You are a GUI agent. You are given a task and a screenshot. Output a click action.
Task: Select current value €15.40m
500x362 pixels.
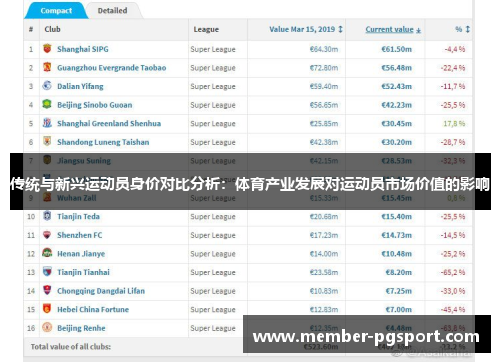coord(397,217)
